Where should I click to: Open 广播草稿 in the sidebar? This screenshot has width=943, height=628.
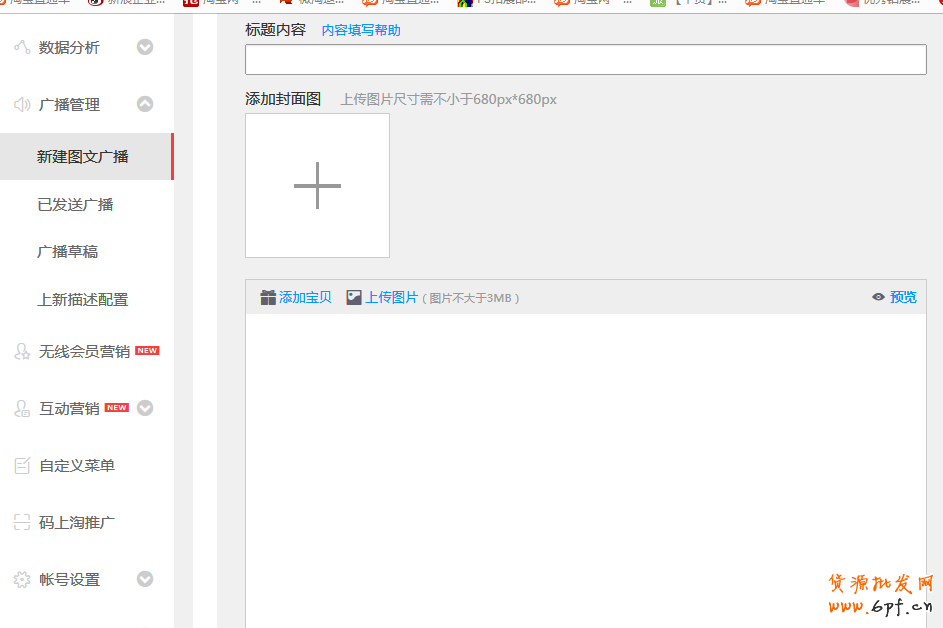point(67,251)
